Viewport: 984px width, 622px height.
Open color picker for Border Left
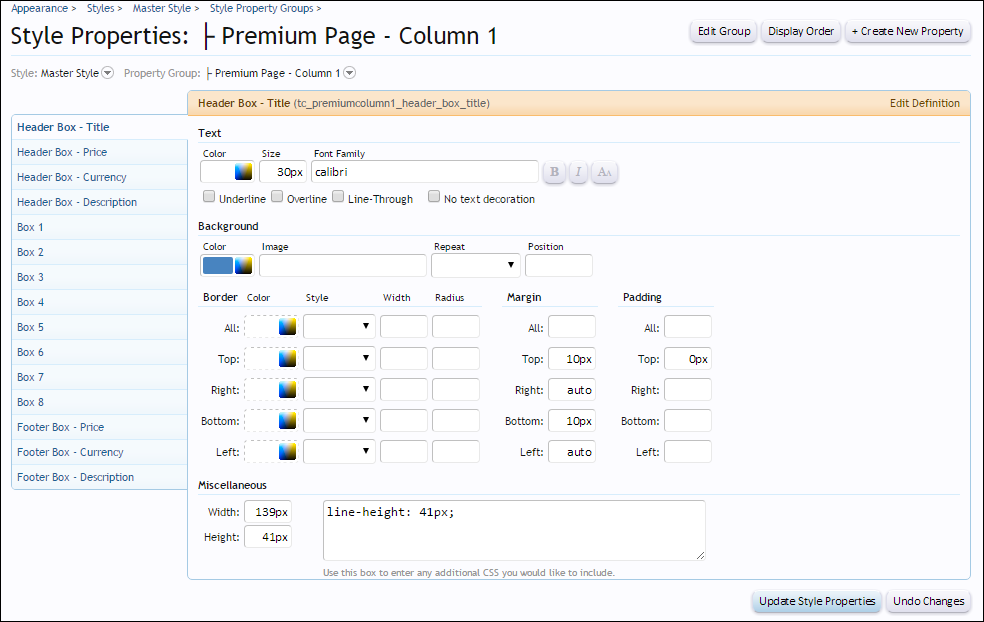(288, 452)
